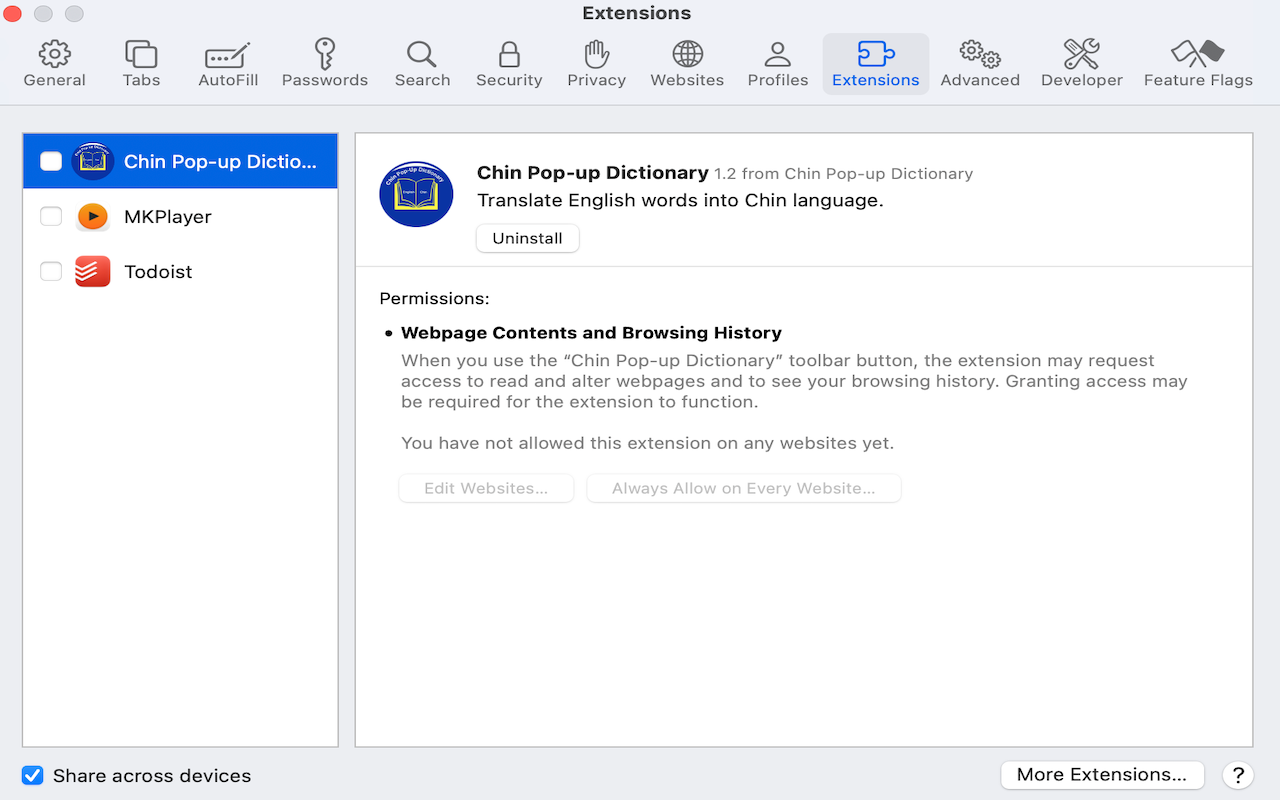Open the AutoFill preferences pane
Image resolution: width=1280 pixels, height=800 pixels.
(228, 64)
